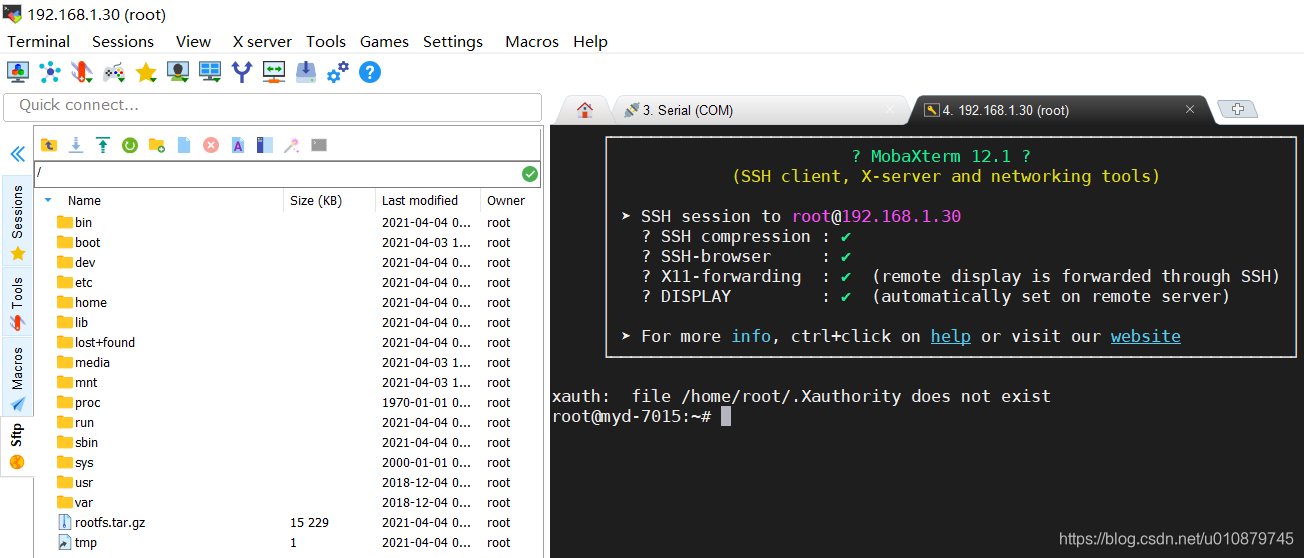The height and width of the screenshot is (558, 1304).
Task: Click the Servers network icon
Action: point(50,72)
